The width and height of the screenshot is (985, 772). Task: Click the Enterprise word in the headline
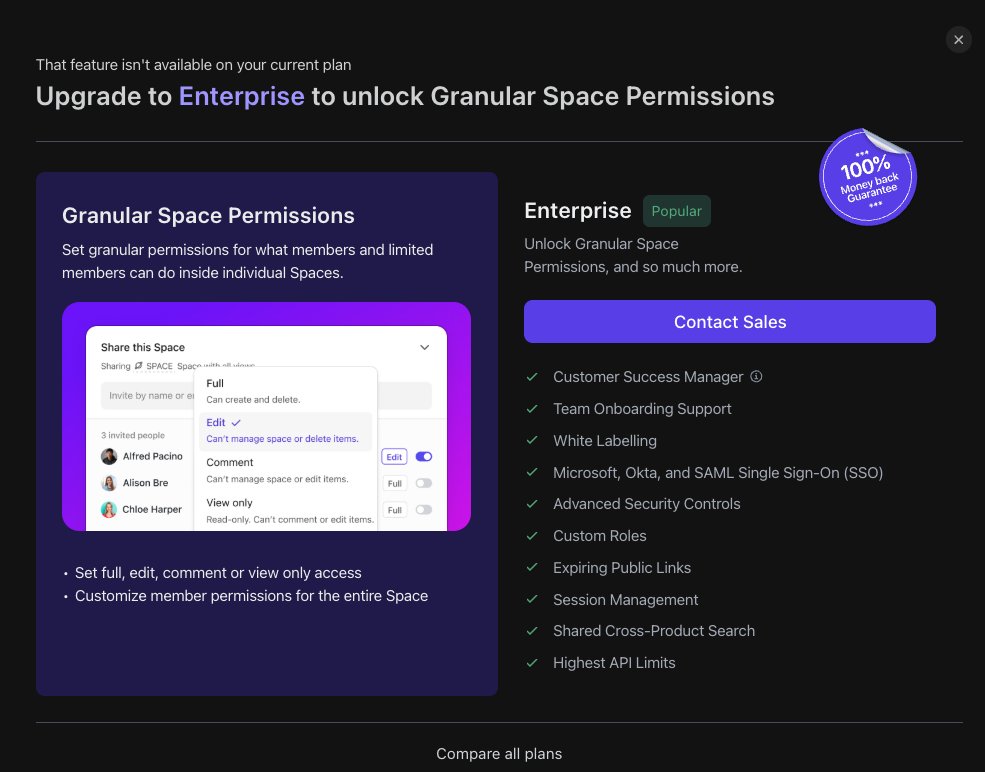(x=241, y=96)
